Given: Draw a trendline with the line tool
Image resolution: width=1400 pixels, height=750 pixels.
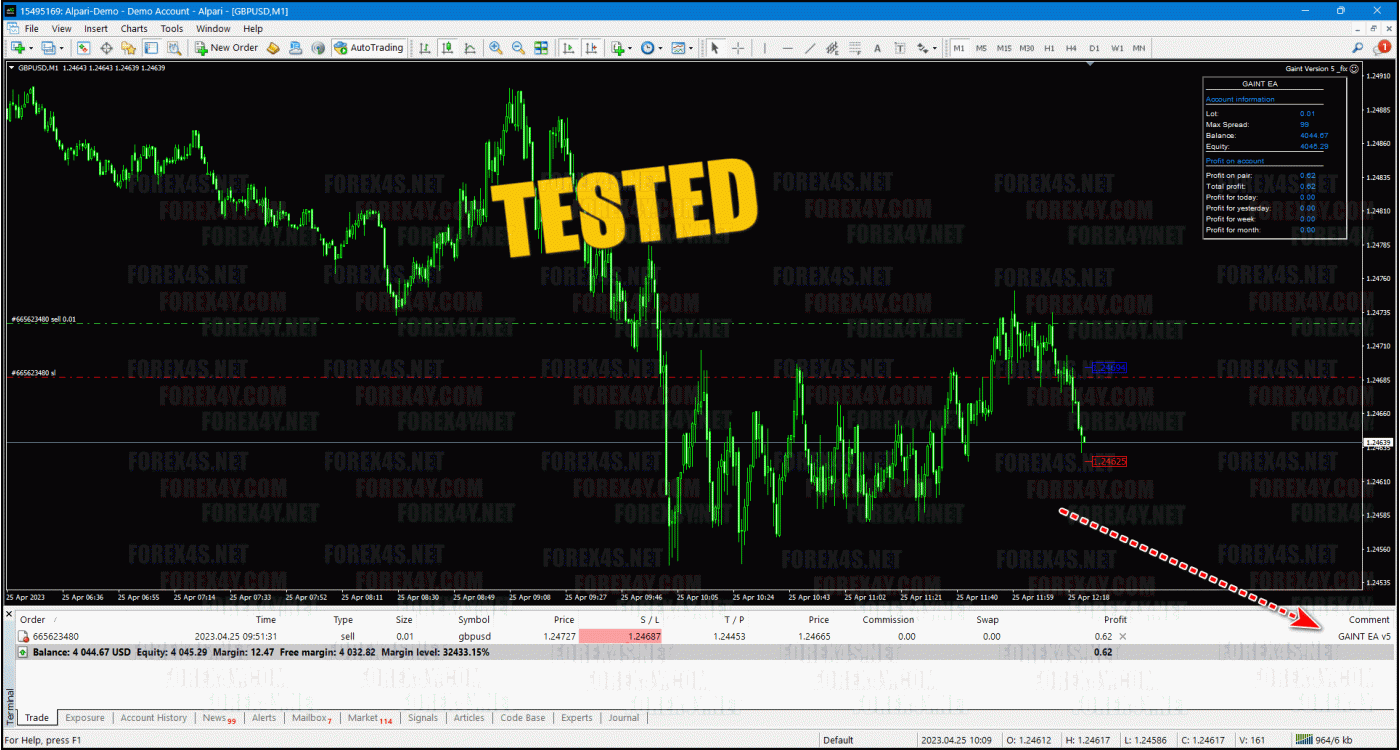Looking at the screenshot, I should pyautogui.click(x=810, y=48).
